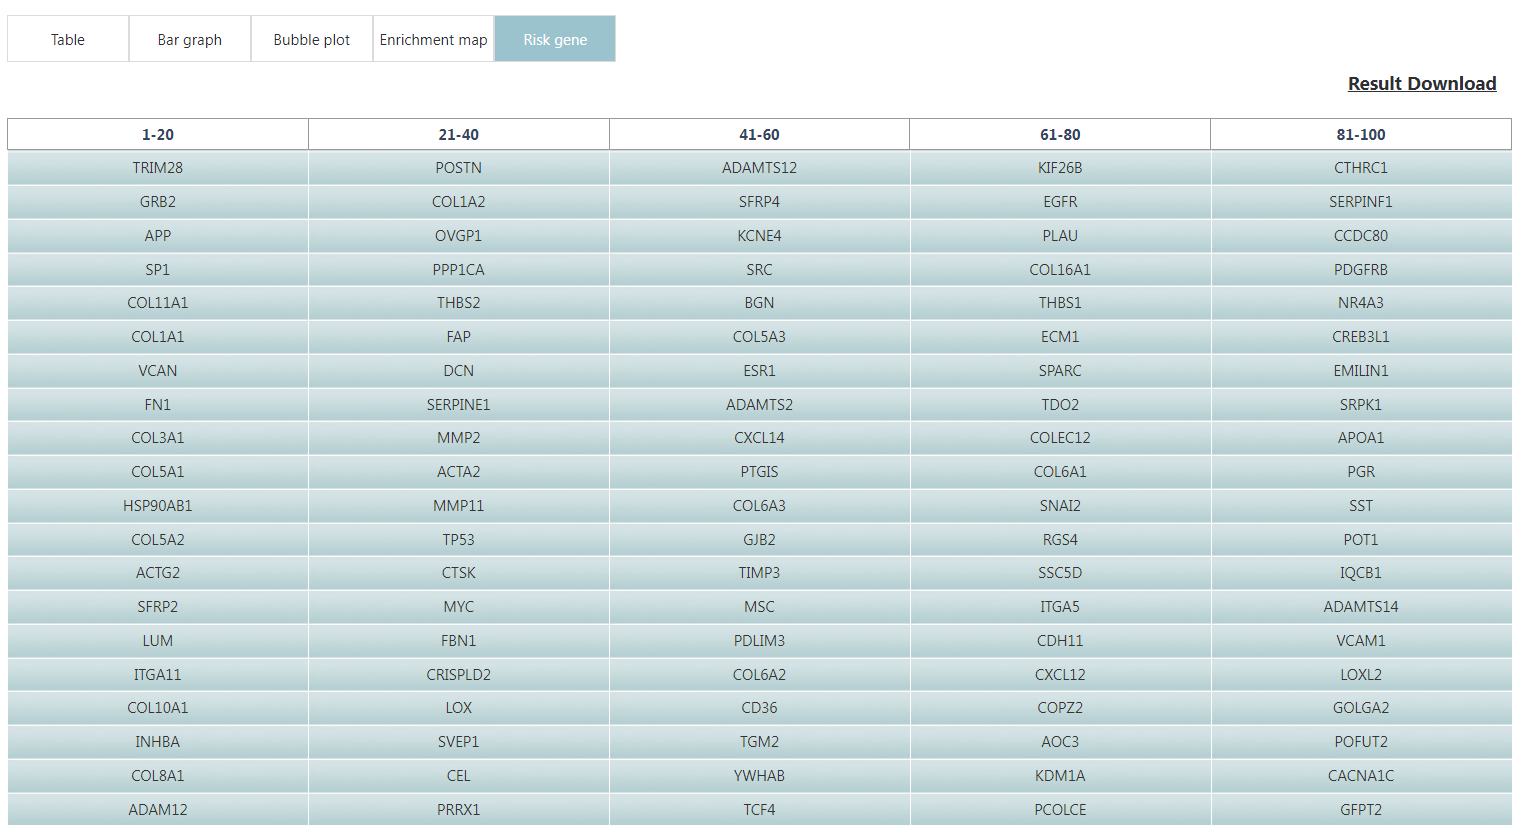The height and width of the screenshot is (831, 1518).
Task: Click the 41-60 column header
Action: [x=760, y=134]
